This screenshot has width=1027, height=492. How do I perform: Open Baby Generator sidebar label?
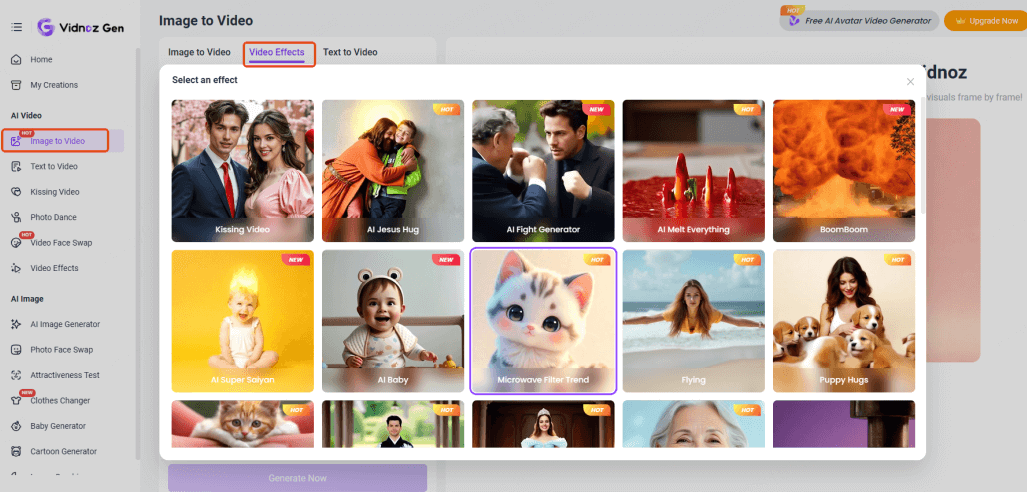point(58,426)
